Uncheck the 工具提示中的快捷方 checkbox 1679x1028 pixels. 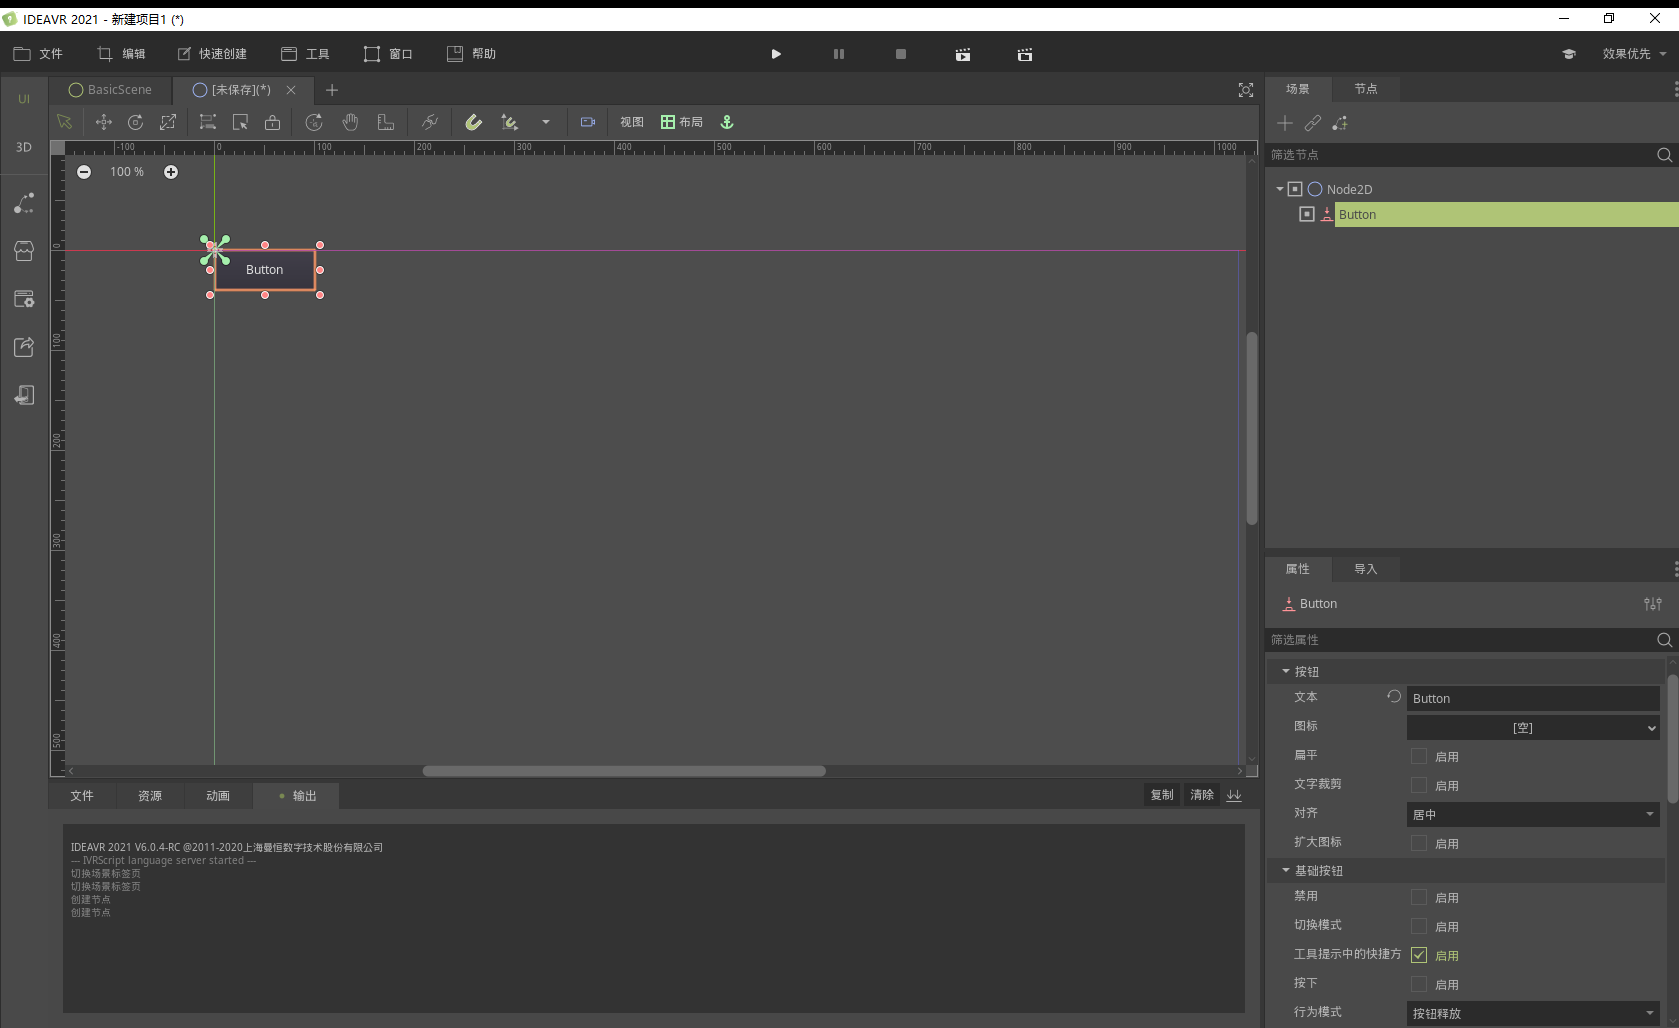point(1419,955)
